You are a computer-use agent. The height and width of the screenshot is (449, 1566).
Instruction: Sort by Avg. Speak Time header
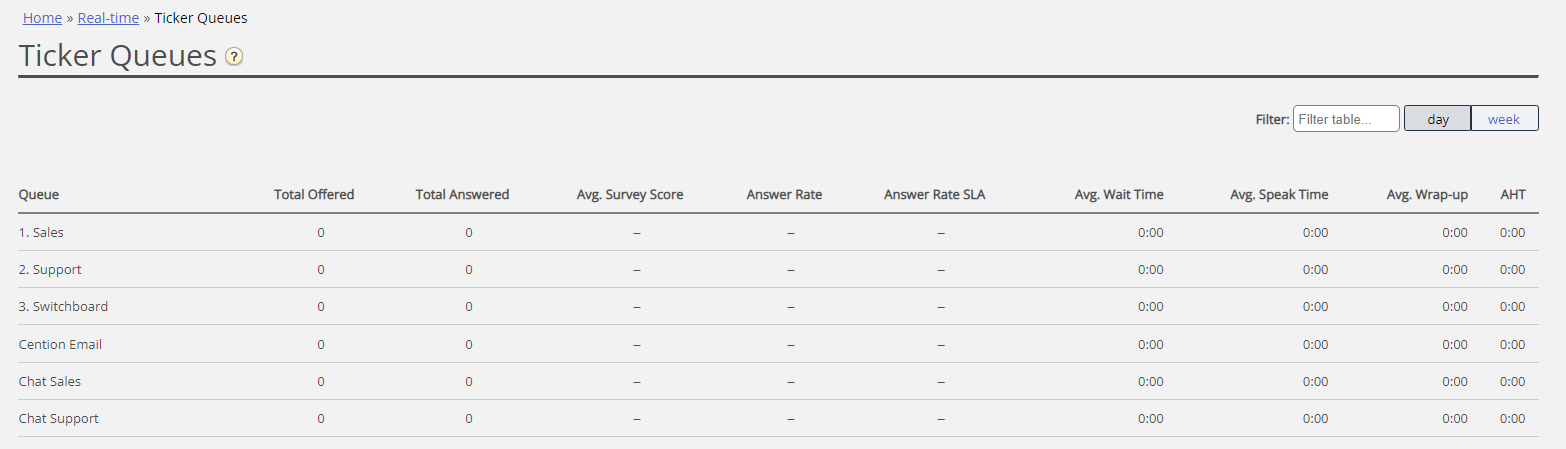1279,195
